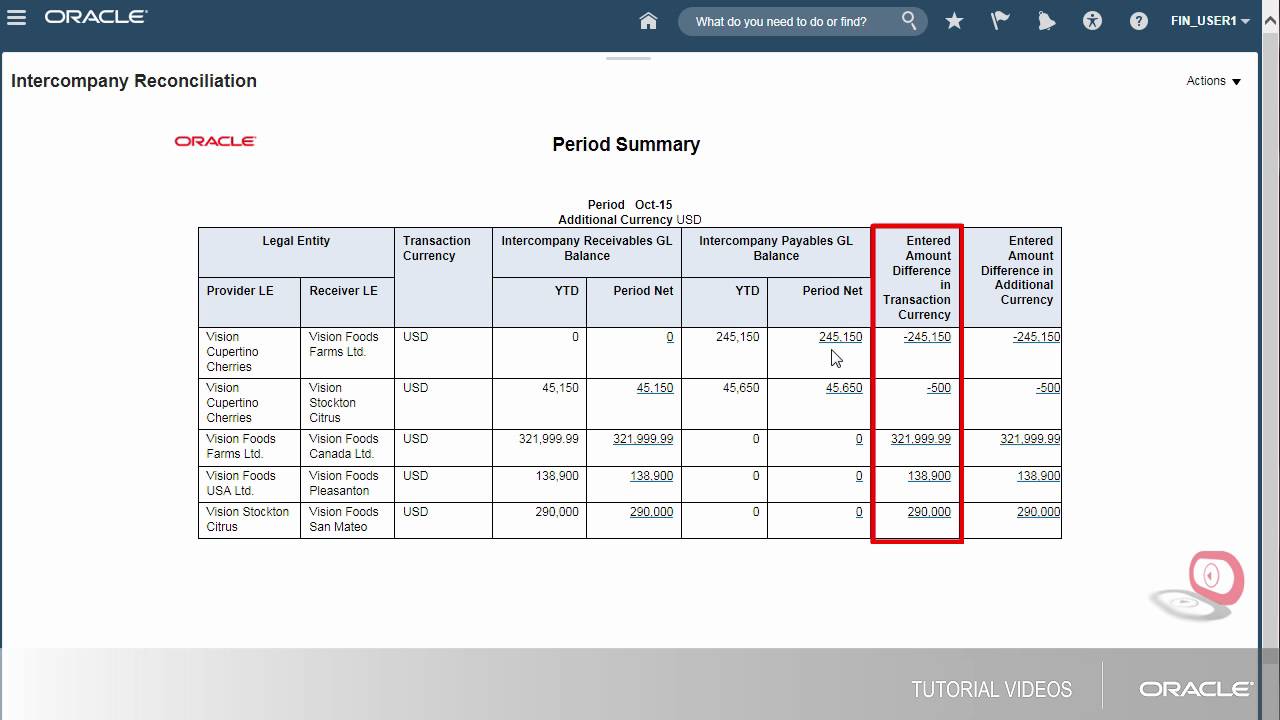Open Accessibility settings icon
The image size is (1280, 720).
pos(1092,21)
